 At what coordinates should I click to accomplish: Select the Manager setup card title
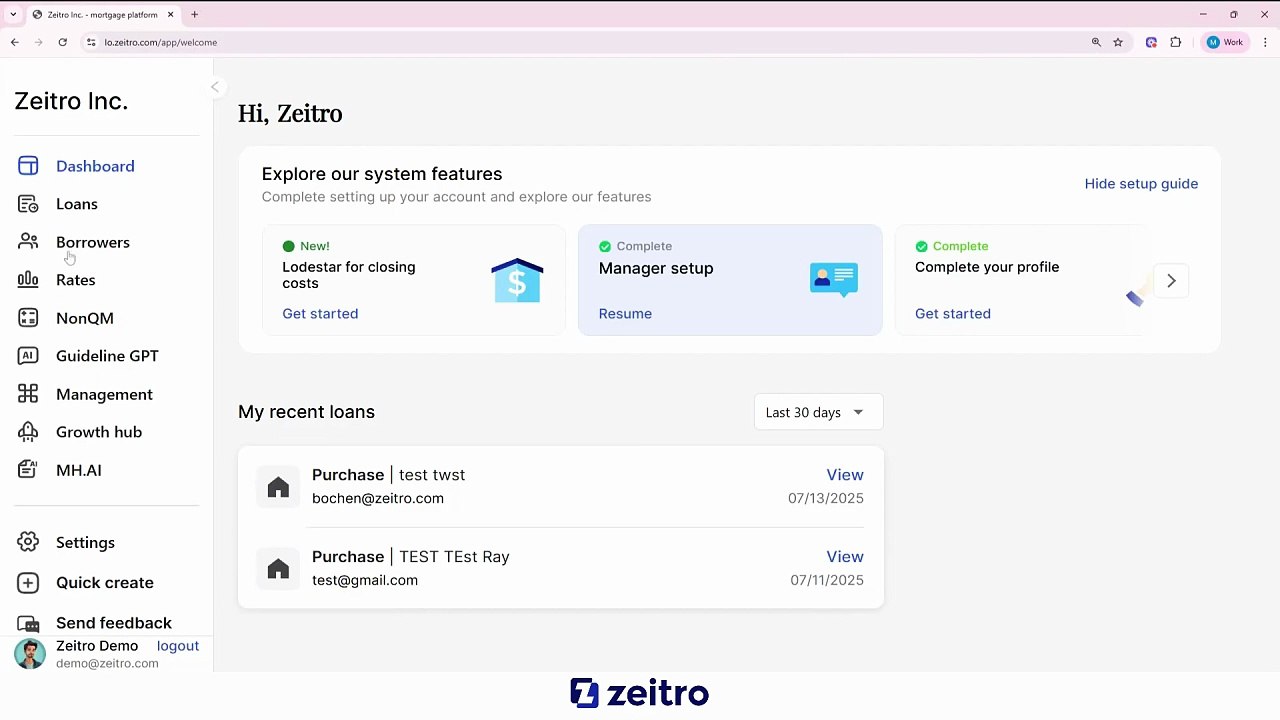click(x=656, y=268)
